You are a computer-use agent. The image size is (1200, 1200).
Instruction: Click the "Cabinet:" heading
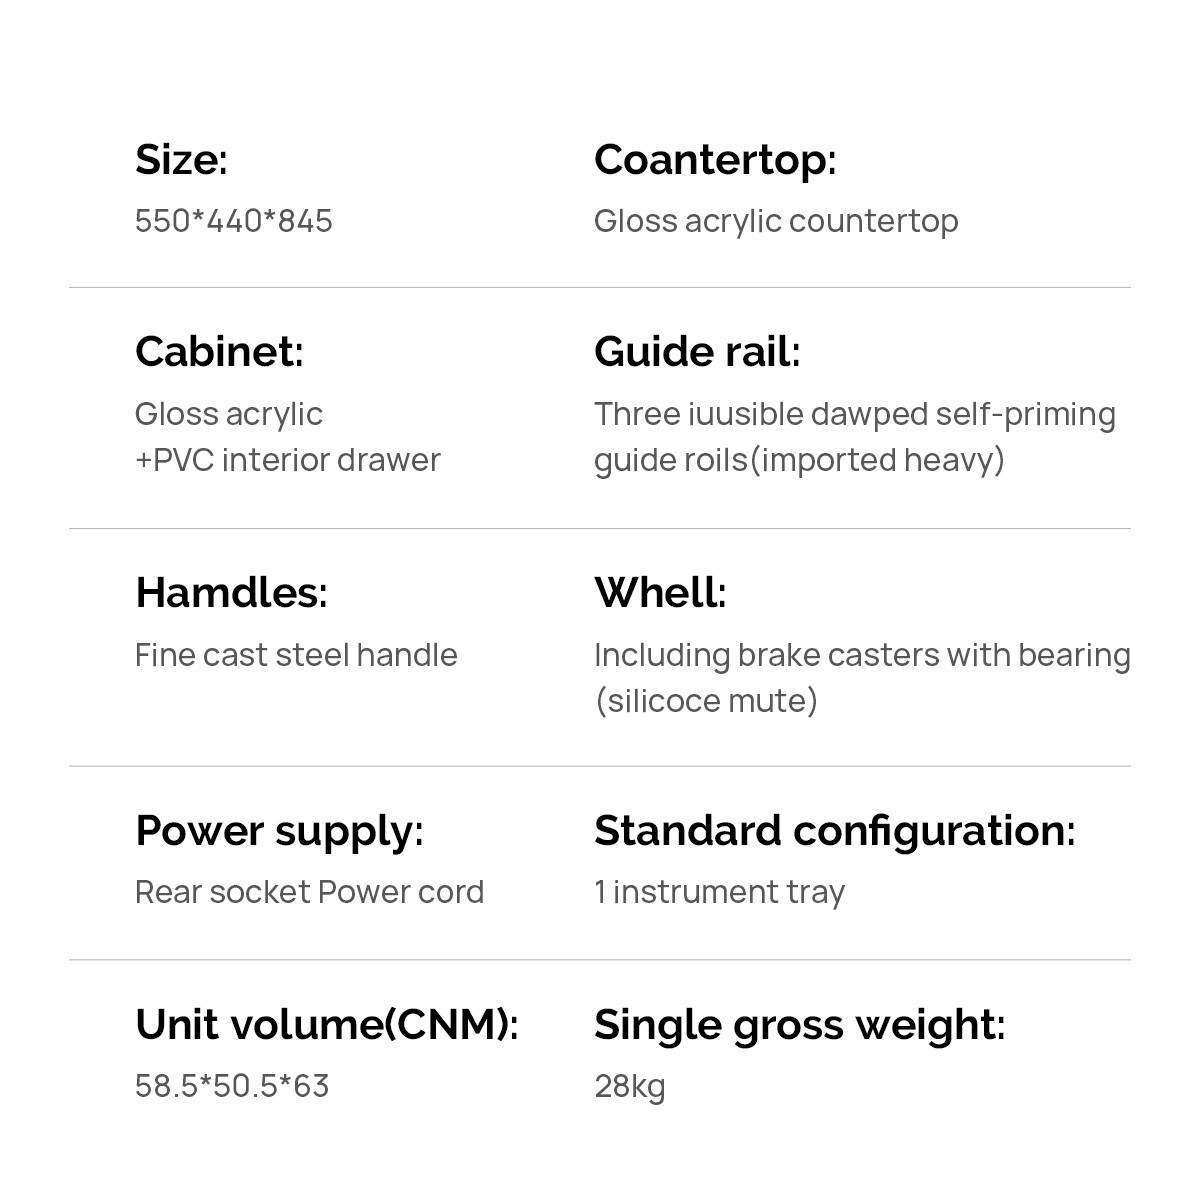coord(219,352)
